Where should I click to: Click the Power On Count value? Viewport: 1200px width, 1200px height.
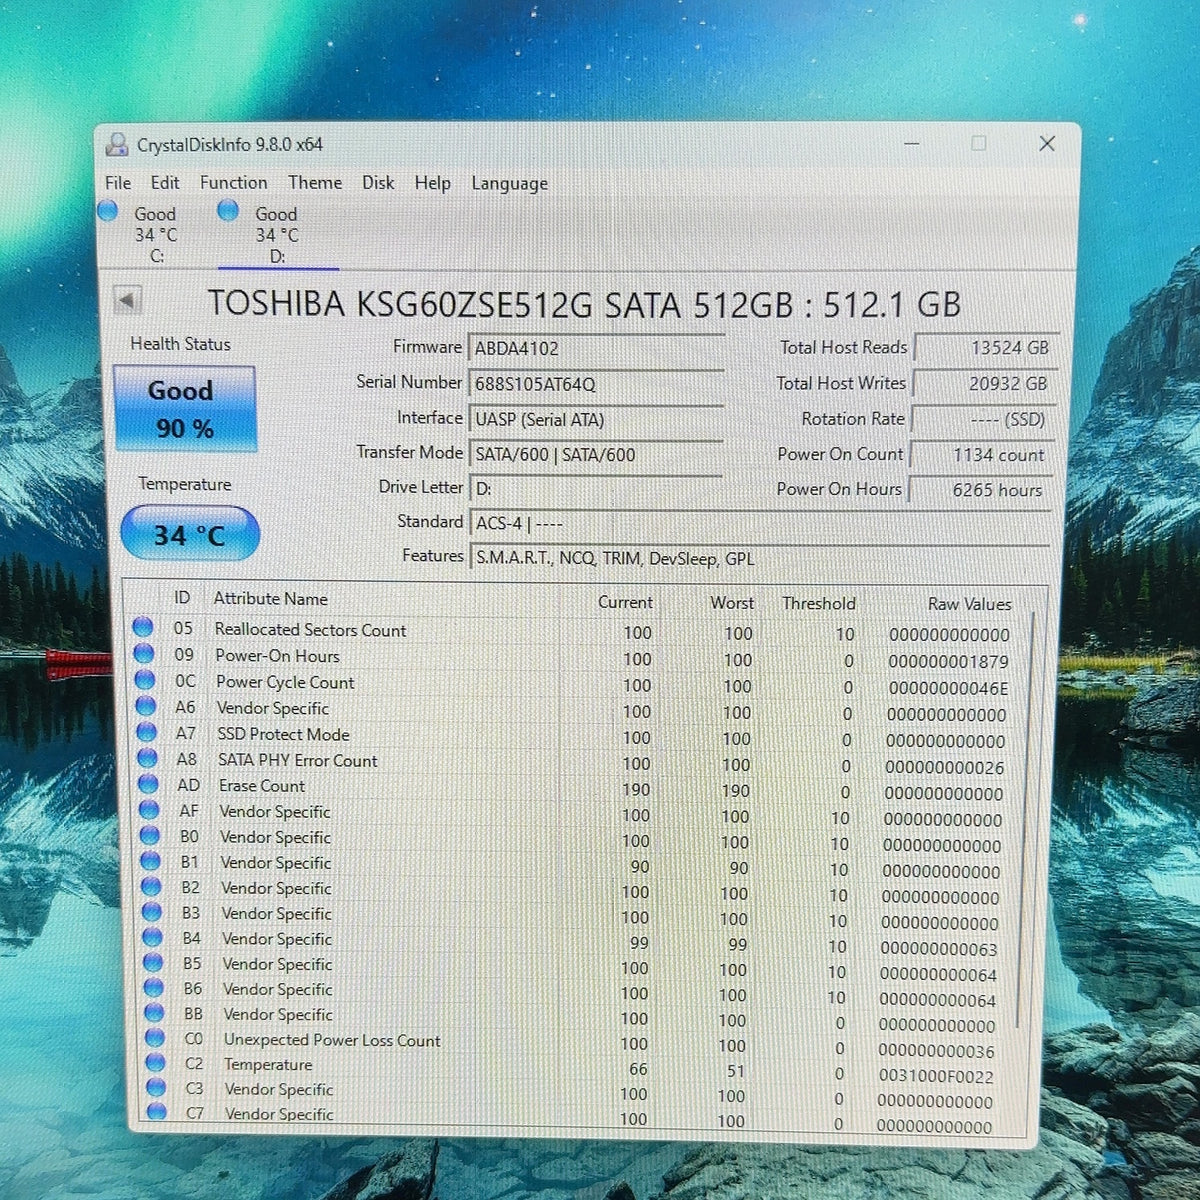coord(980,454)
